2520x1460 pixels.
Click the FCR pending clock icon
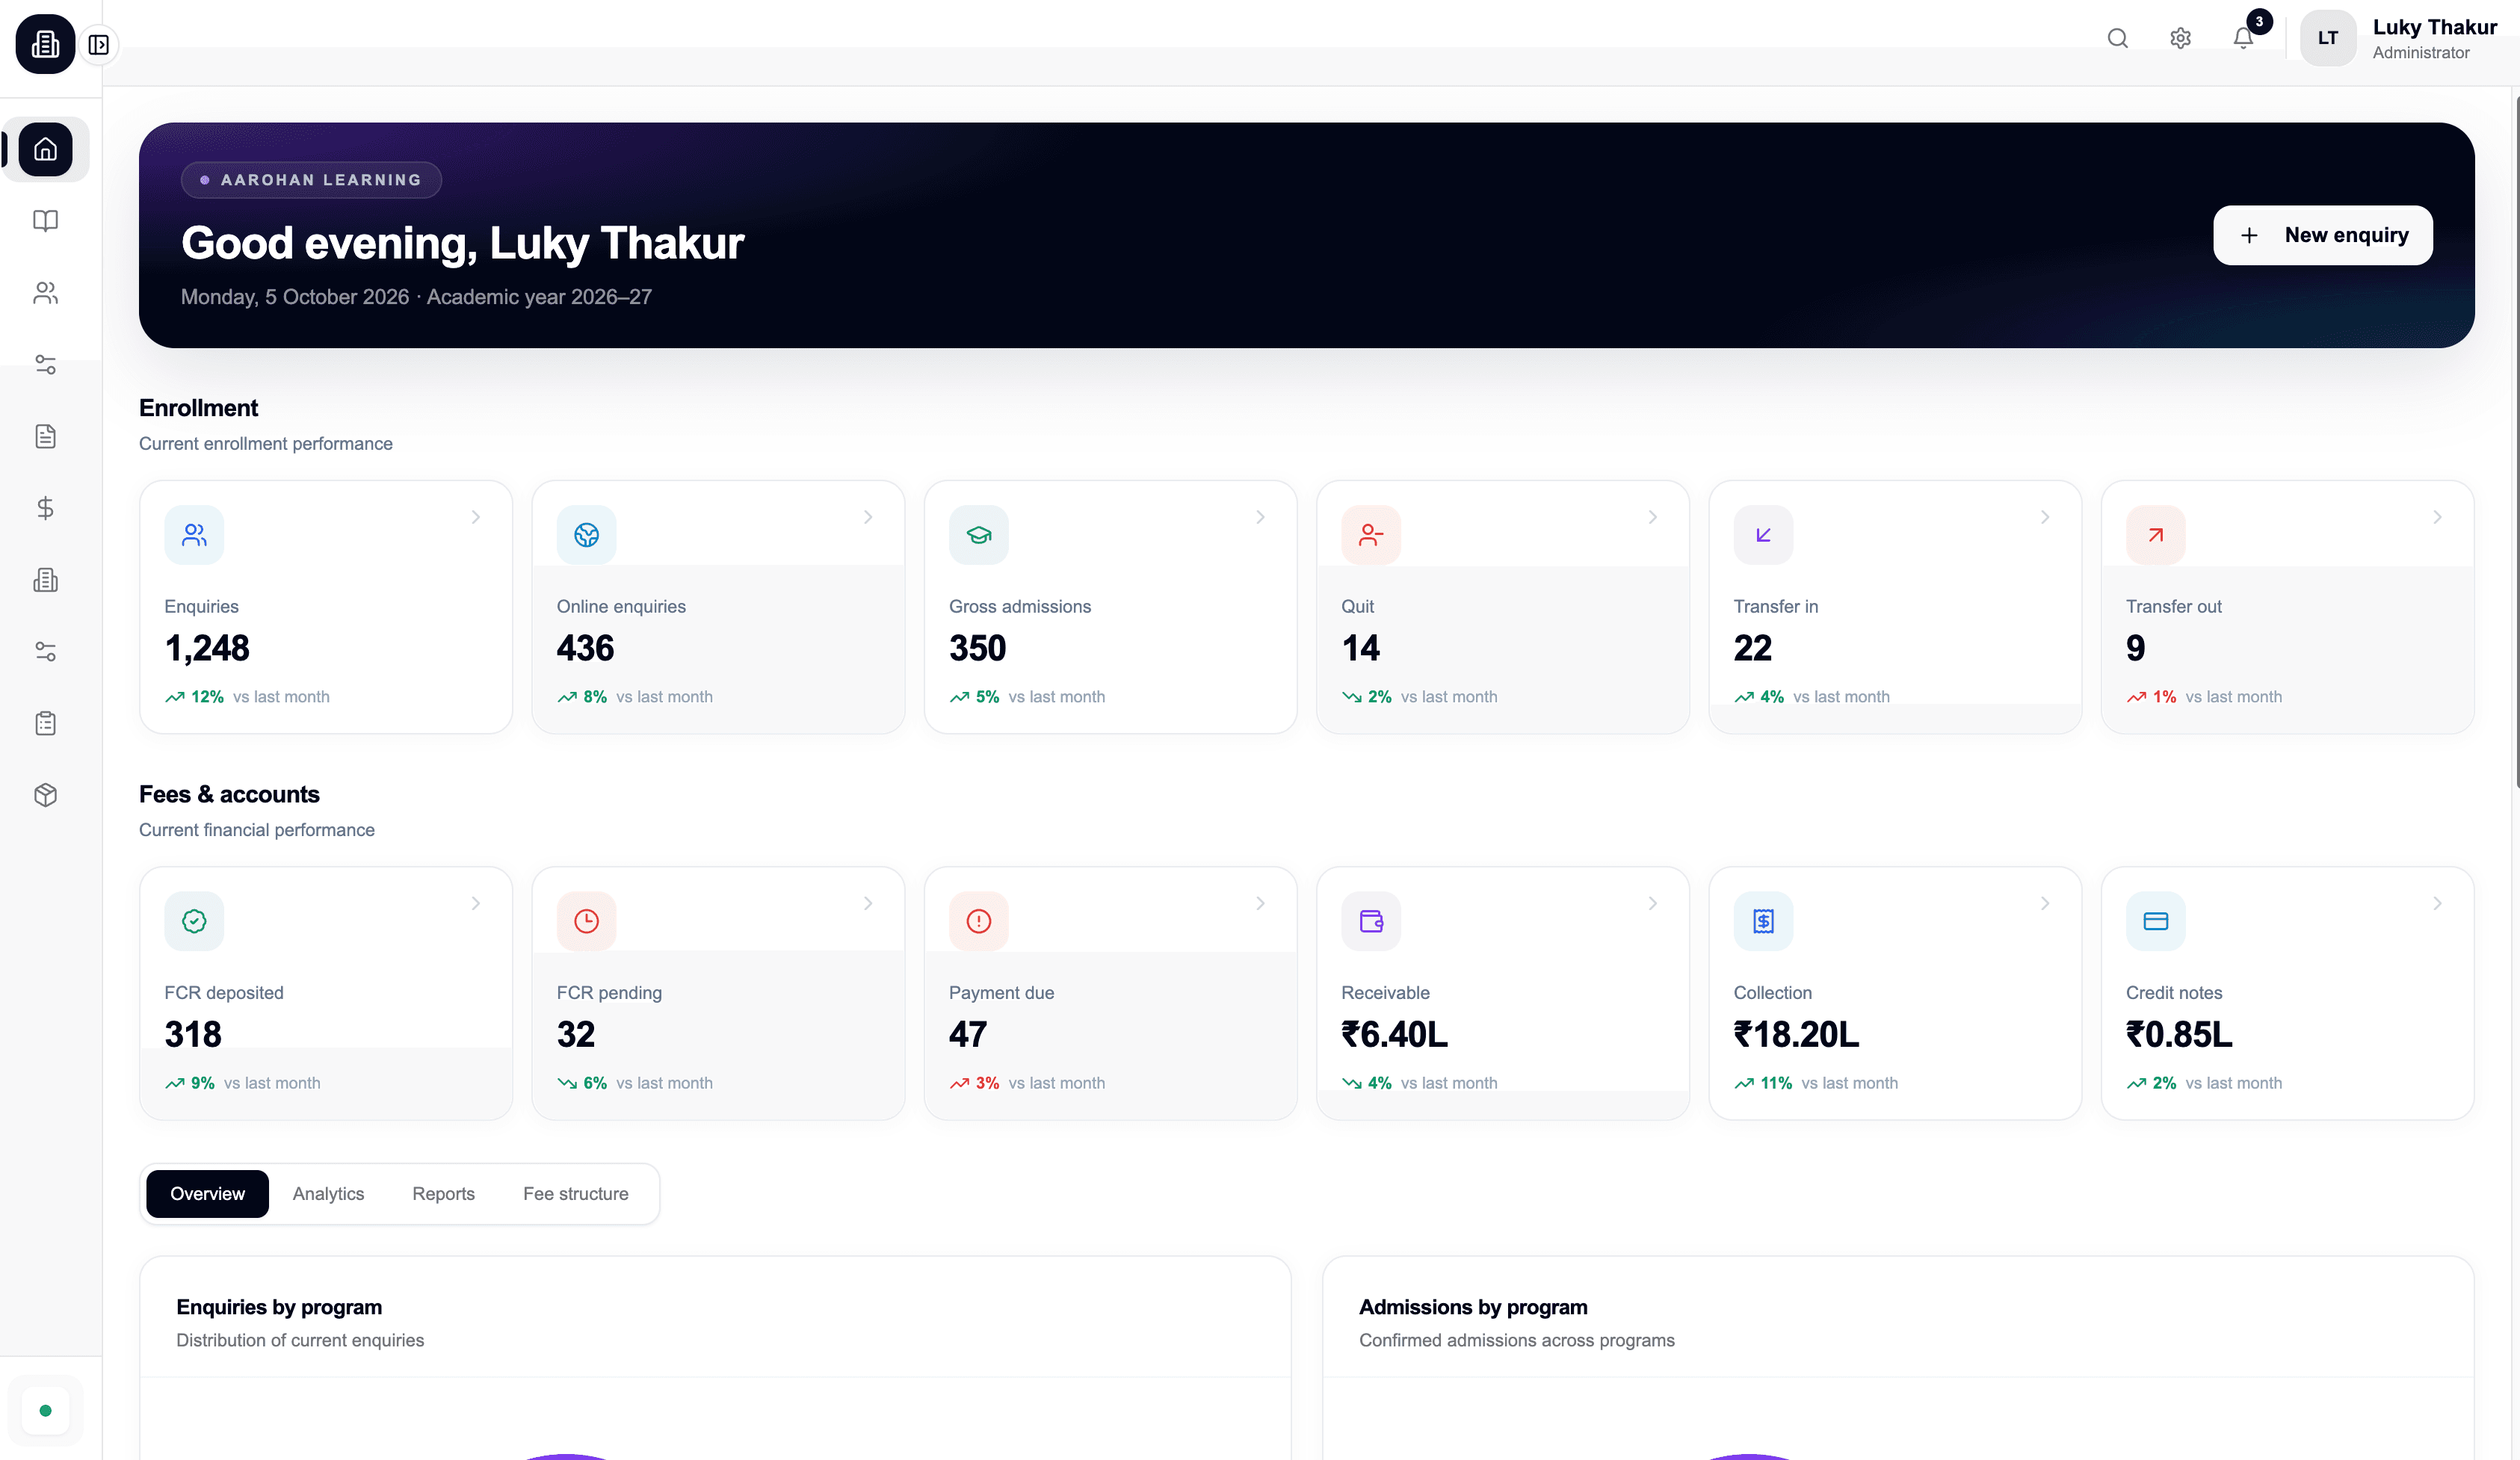click(x=586, y=921)
